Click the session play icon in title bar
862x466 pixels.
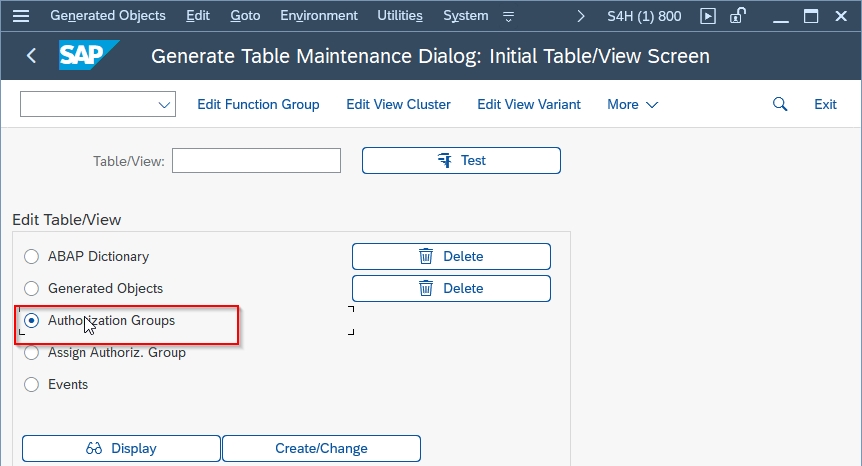tap(708, 16)
